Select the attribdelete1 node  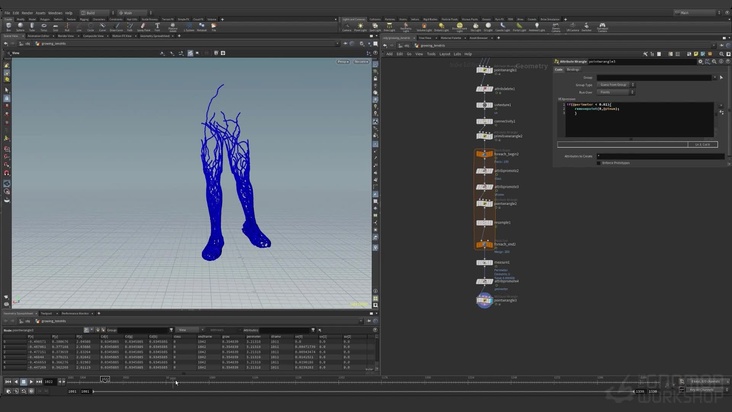click(484, 89)
